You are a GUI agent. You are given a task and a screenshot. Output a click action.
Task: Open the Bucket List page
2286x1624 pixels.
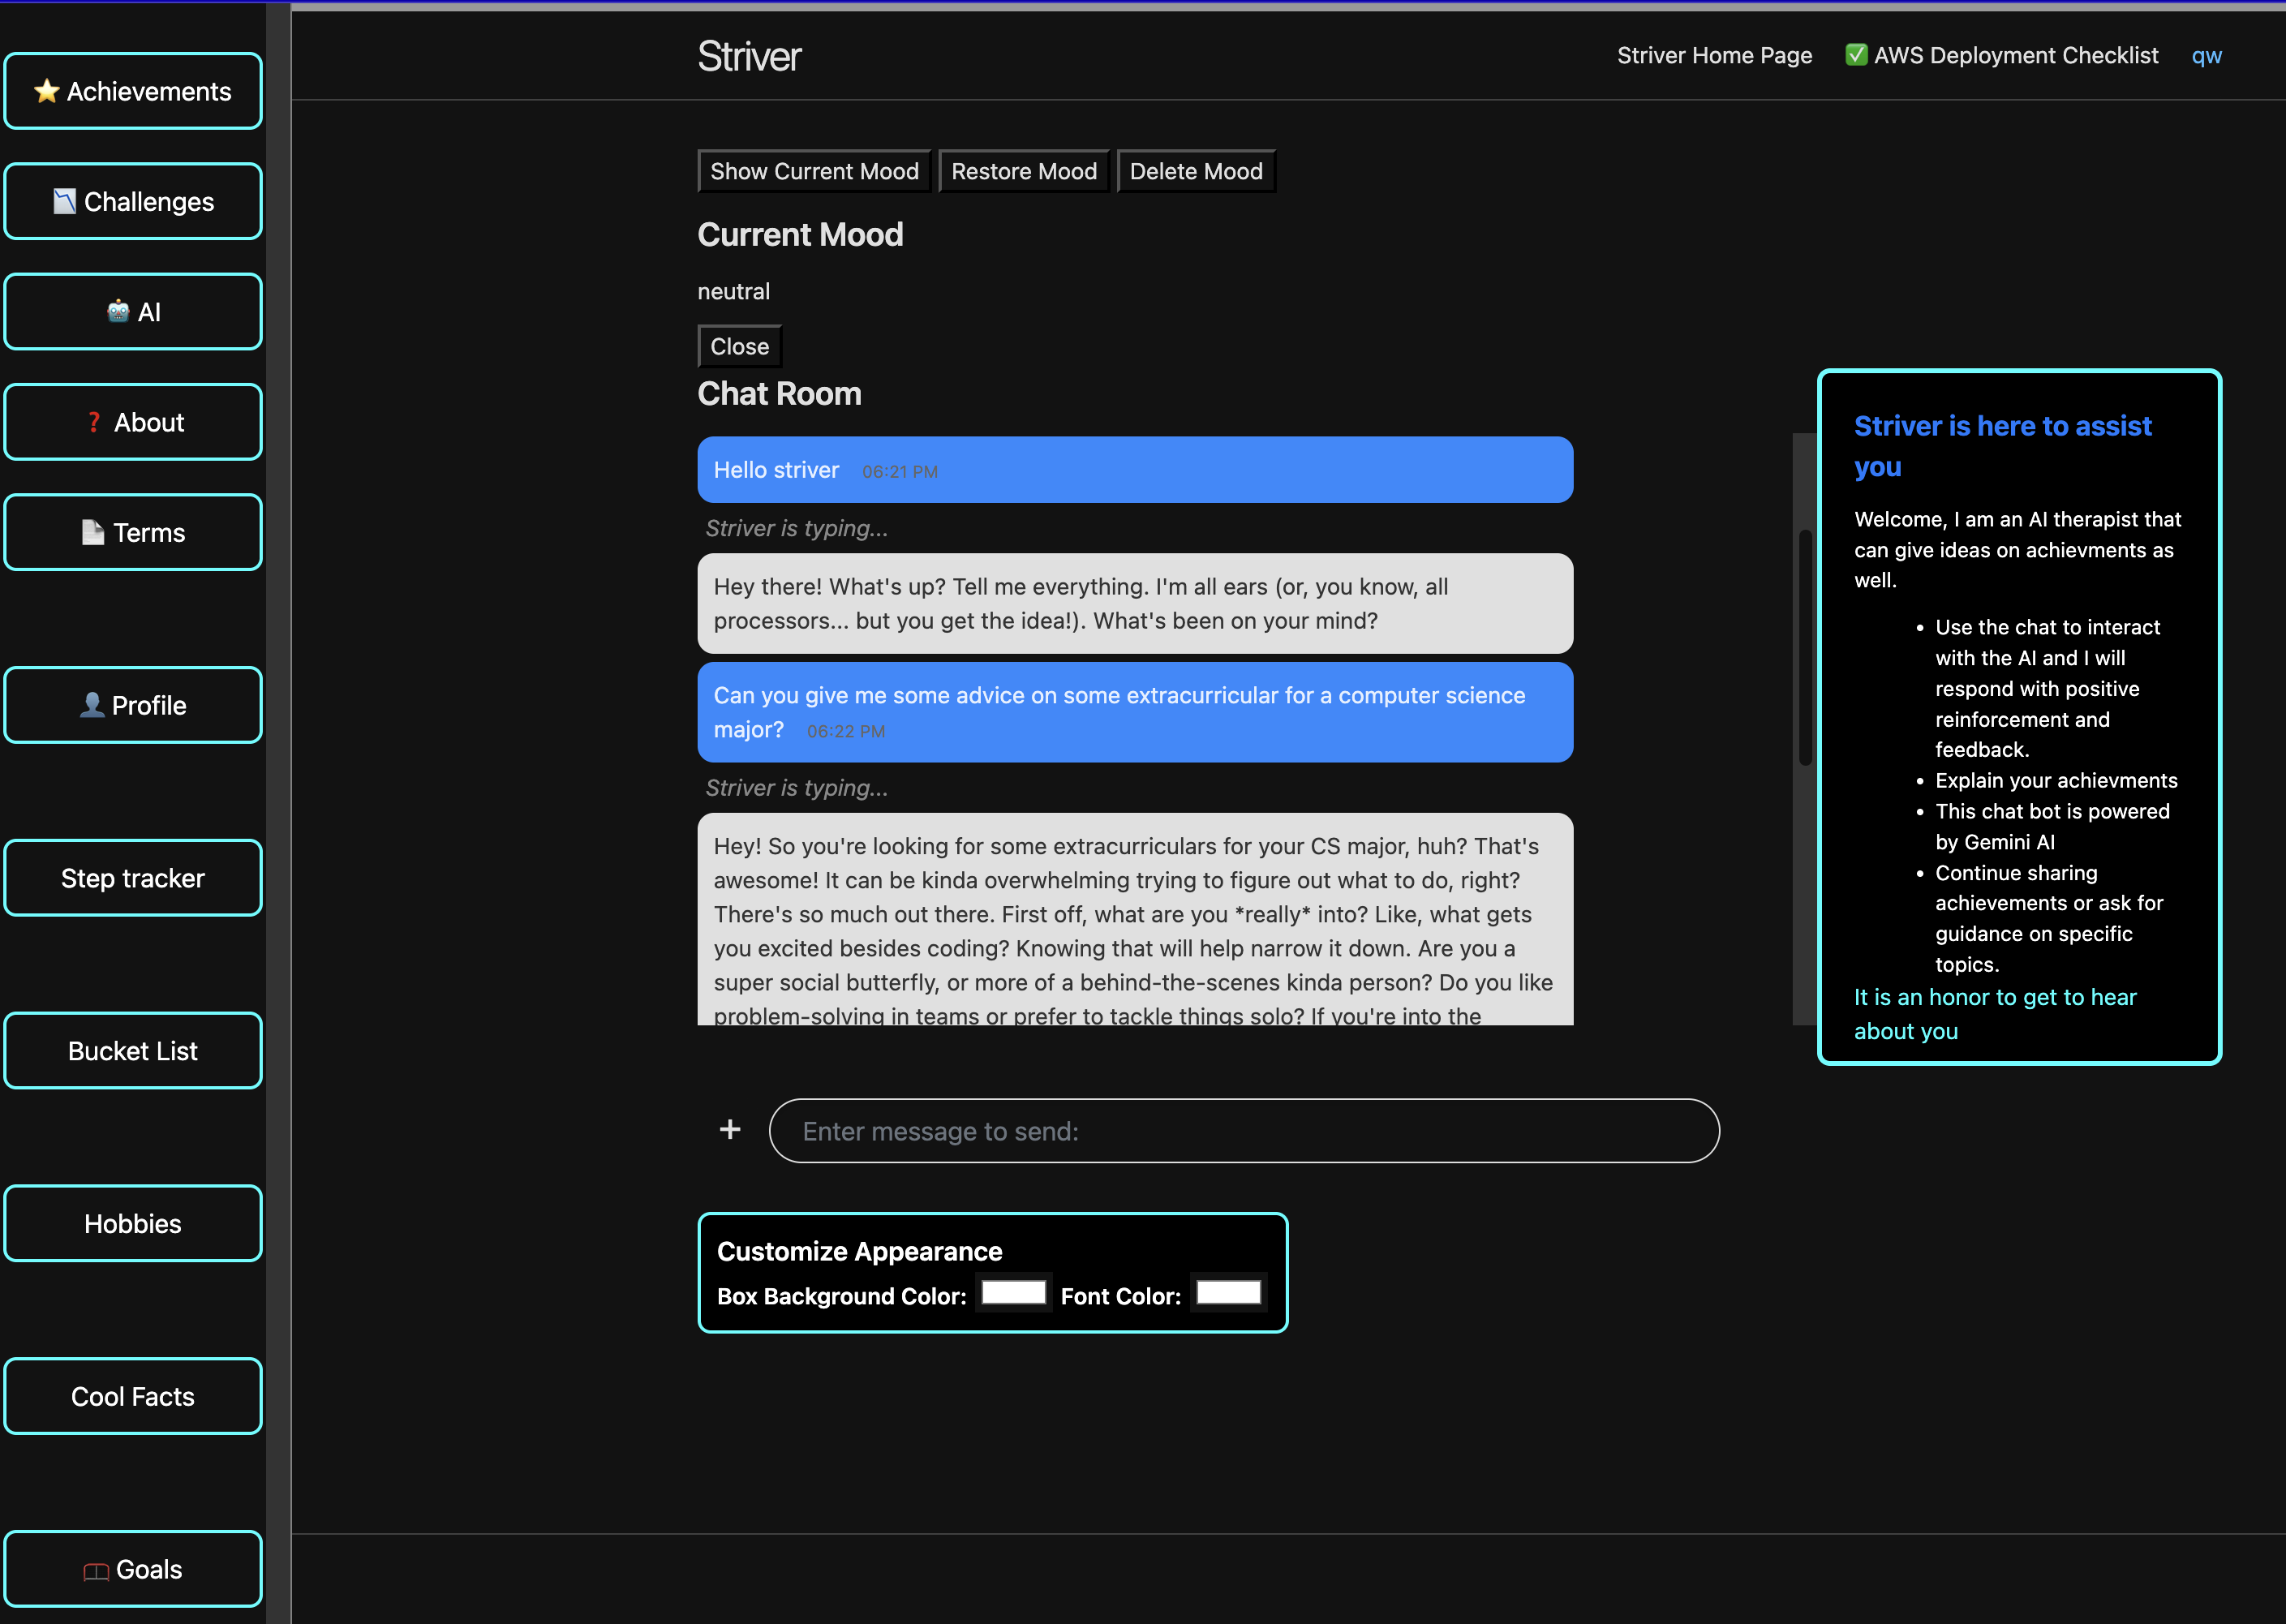point(133,1051)
